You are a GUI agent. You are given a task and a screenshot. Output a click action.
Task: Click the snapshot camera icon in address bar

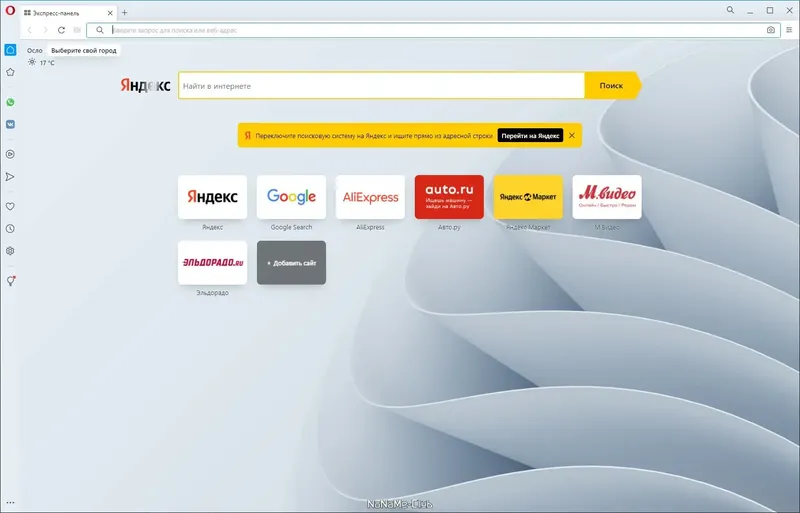770,30
